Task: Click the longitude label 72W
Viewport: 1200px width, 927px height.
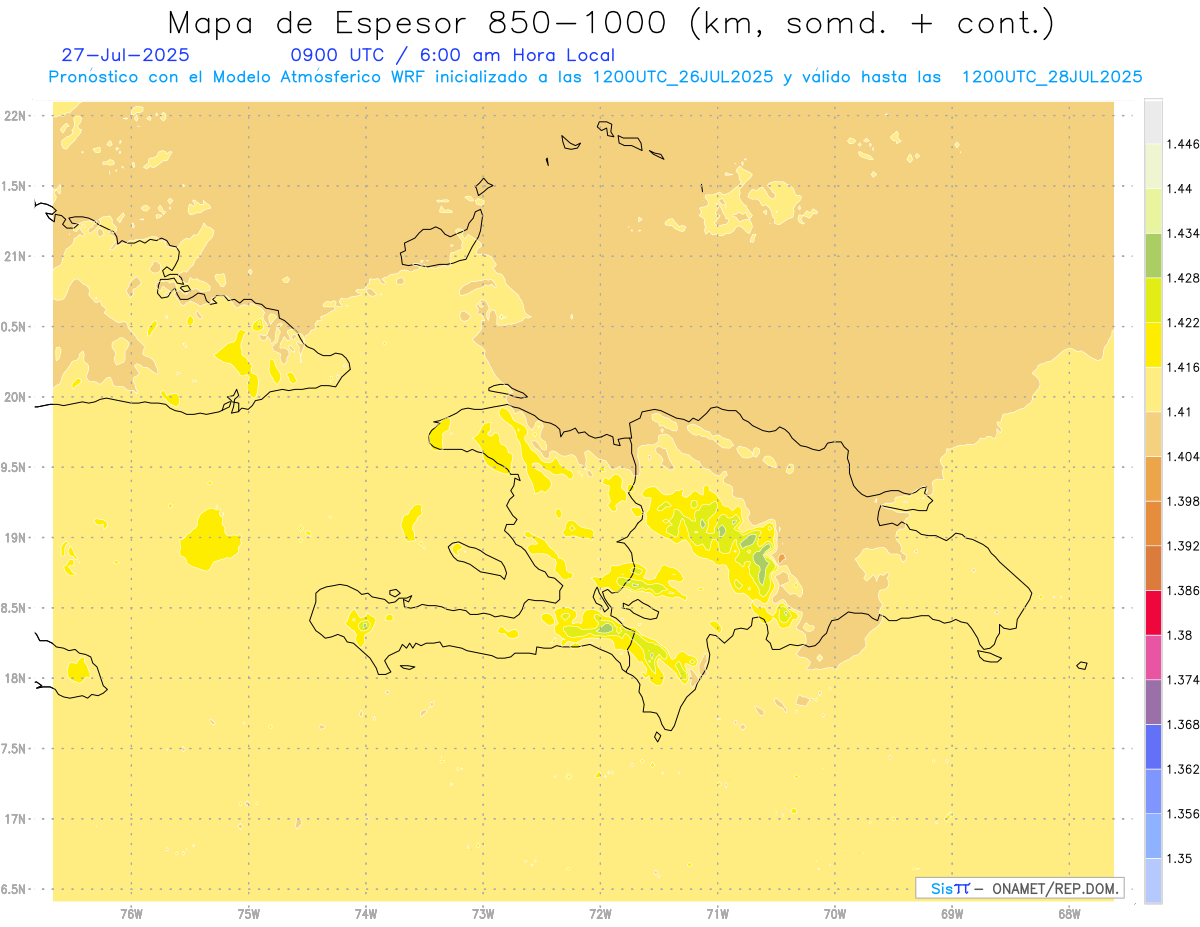Action: click(x=600, y=914)
